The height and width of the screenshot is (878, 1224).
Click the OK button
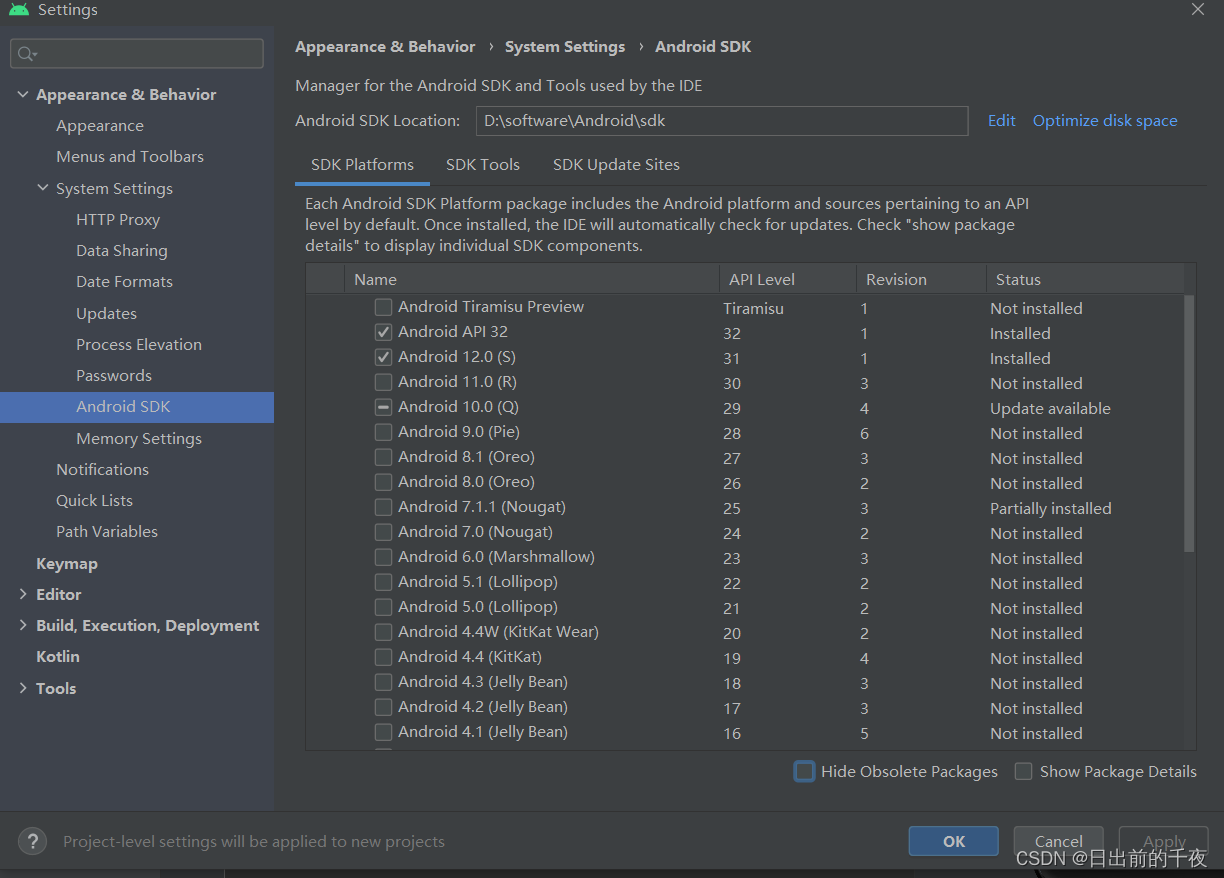pos(954,841)
